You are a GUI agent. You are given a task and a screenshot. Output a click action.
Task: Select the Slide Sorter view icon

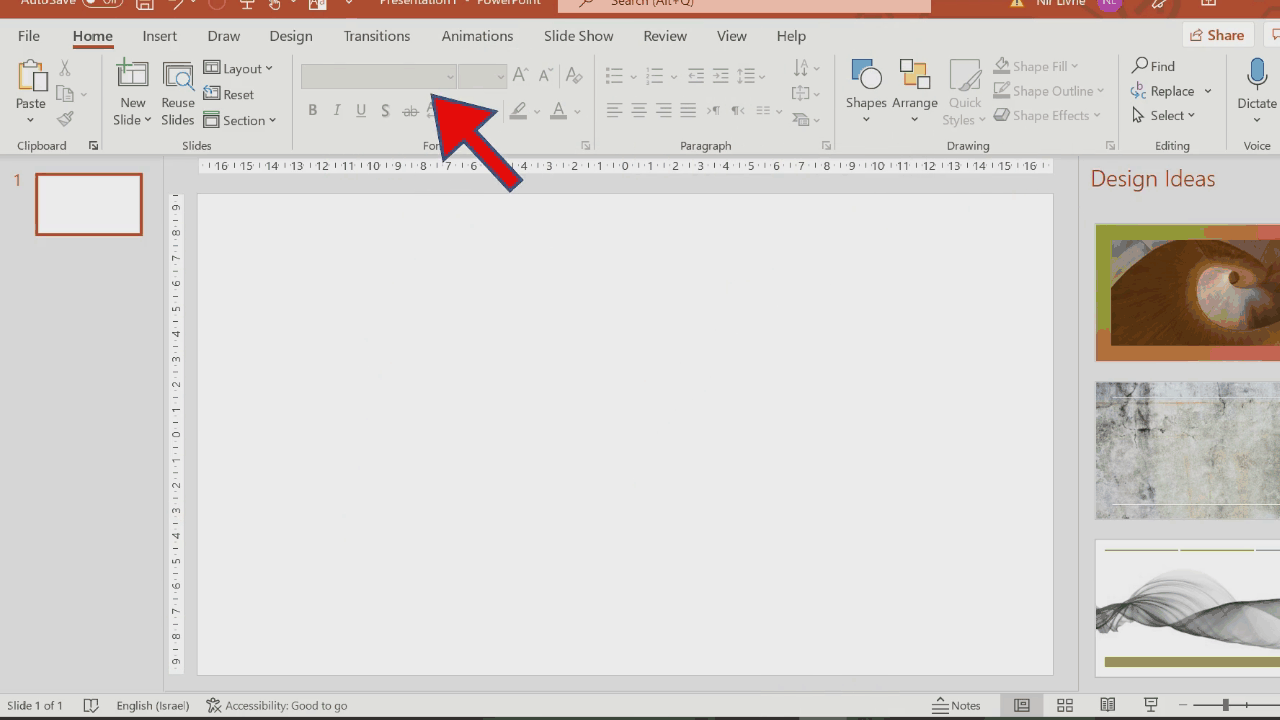(x=1065, y=705)
